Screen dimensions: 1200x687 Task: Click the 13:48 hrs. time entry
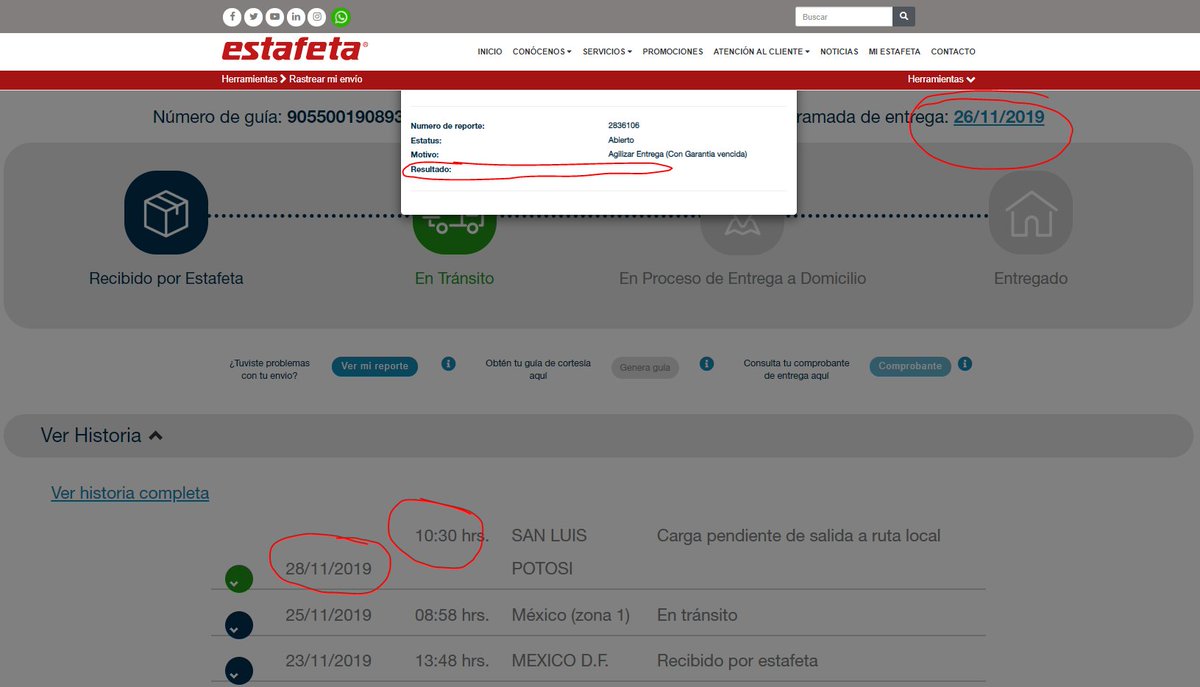click(x=452, y=661)
